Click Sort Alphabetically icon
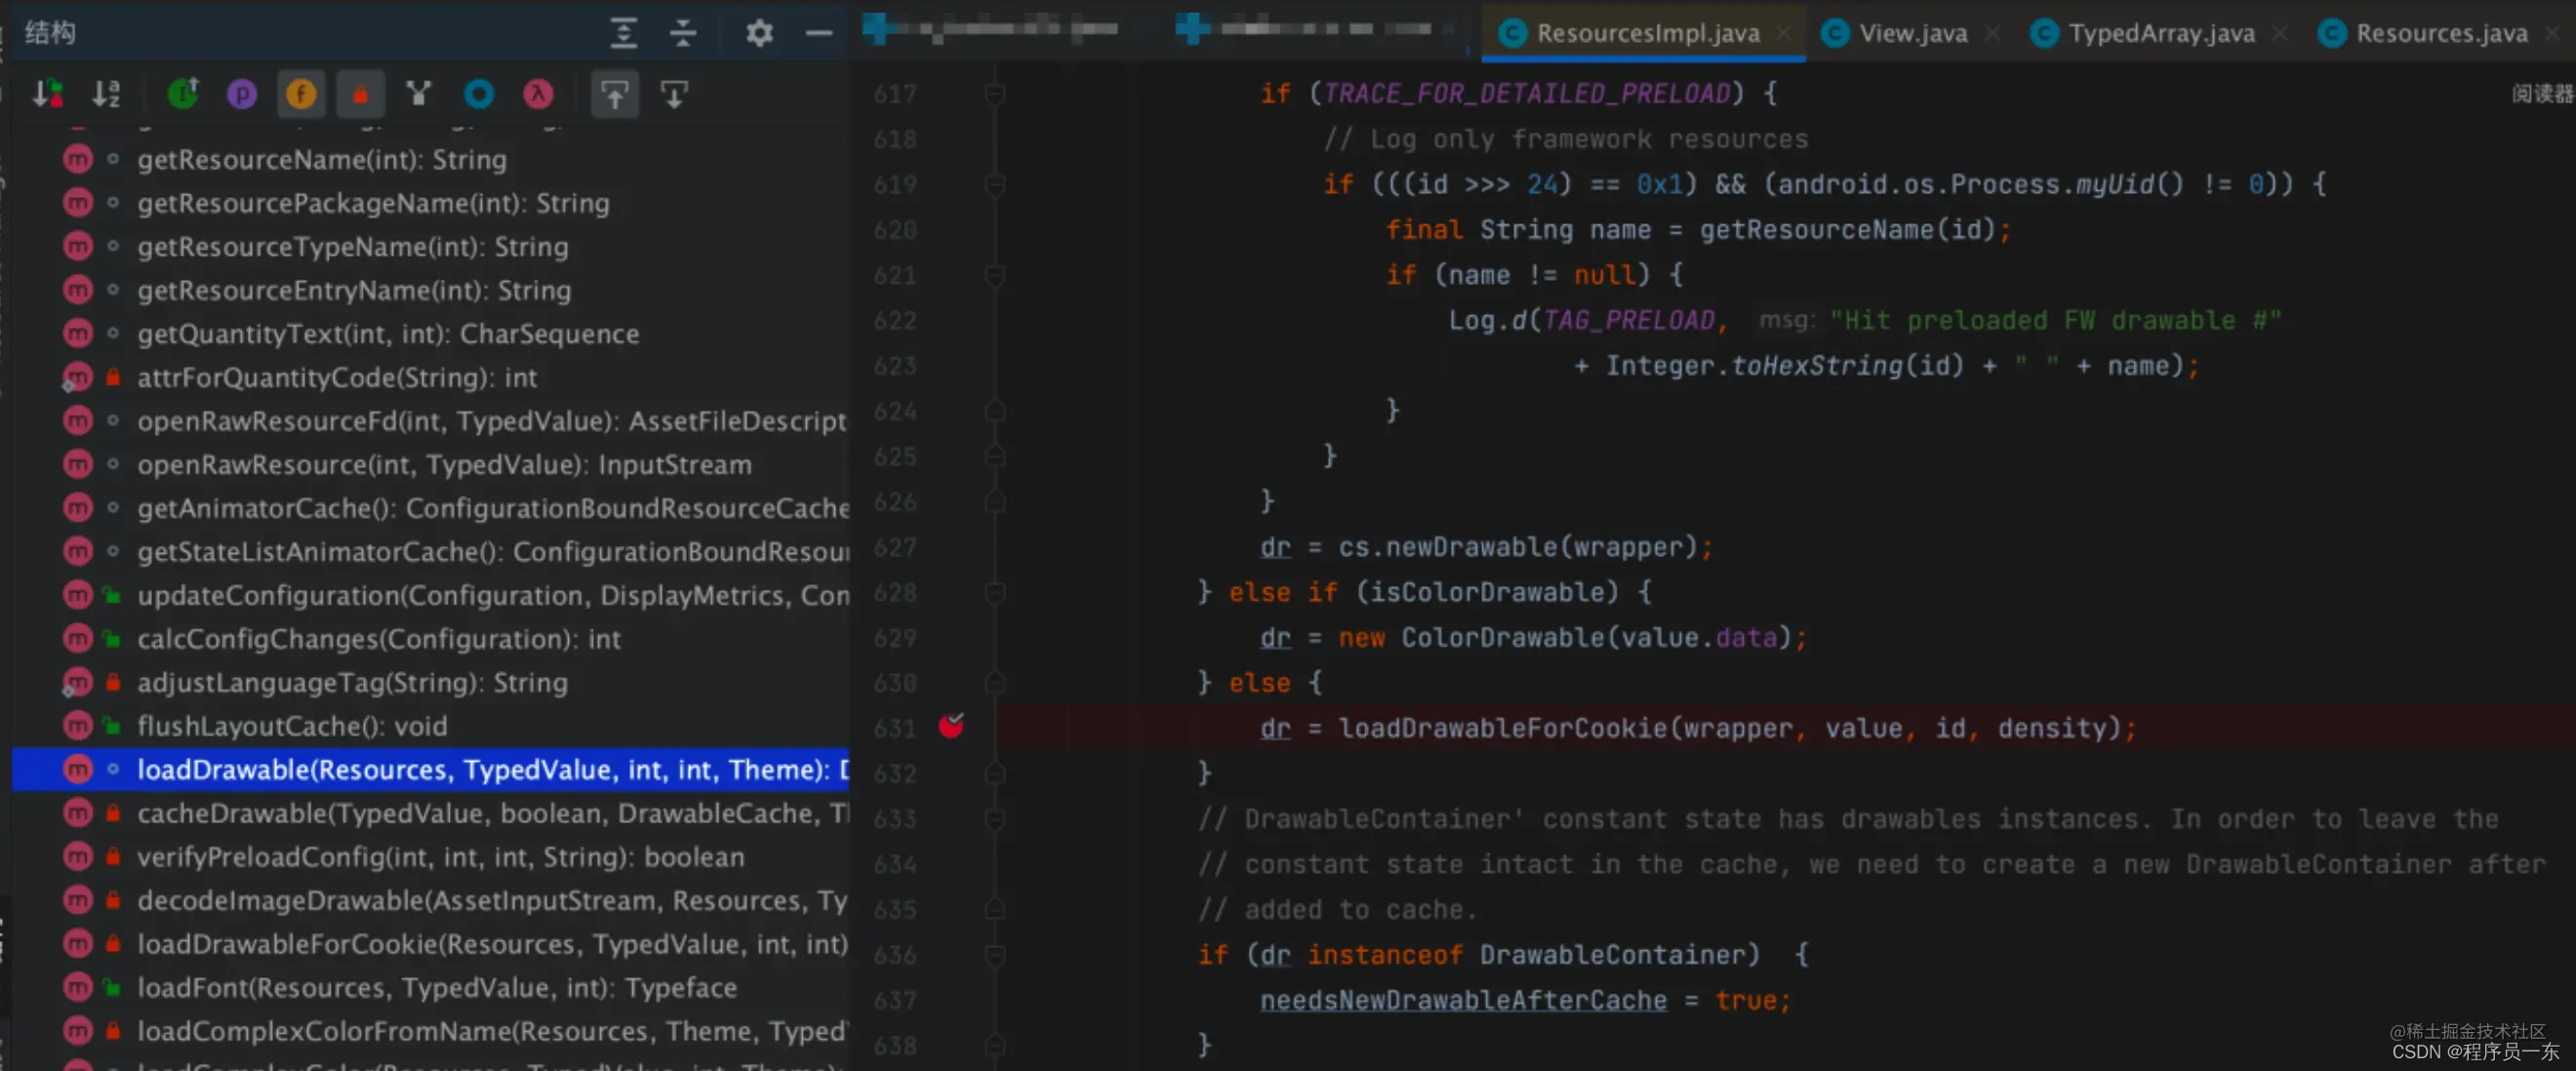This screenshot has width=2576, height=1071. click(x=106, y=94)
